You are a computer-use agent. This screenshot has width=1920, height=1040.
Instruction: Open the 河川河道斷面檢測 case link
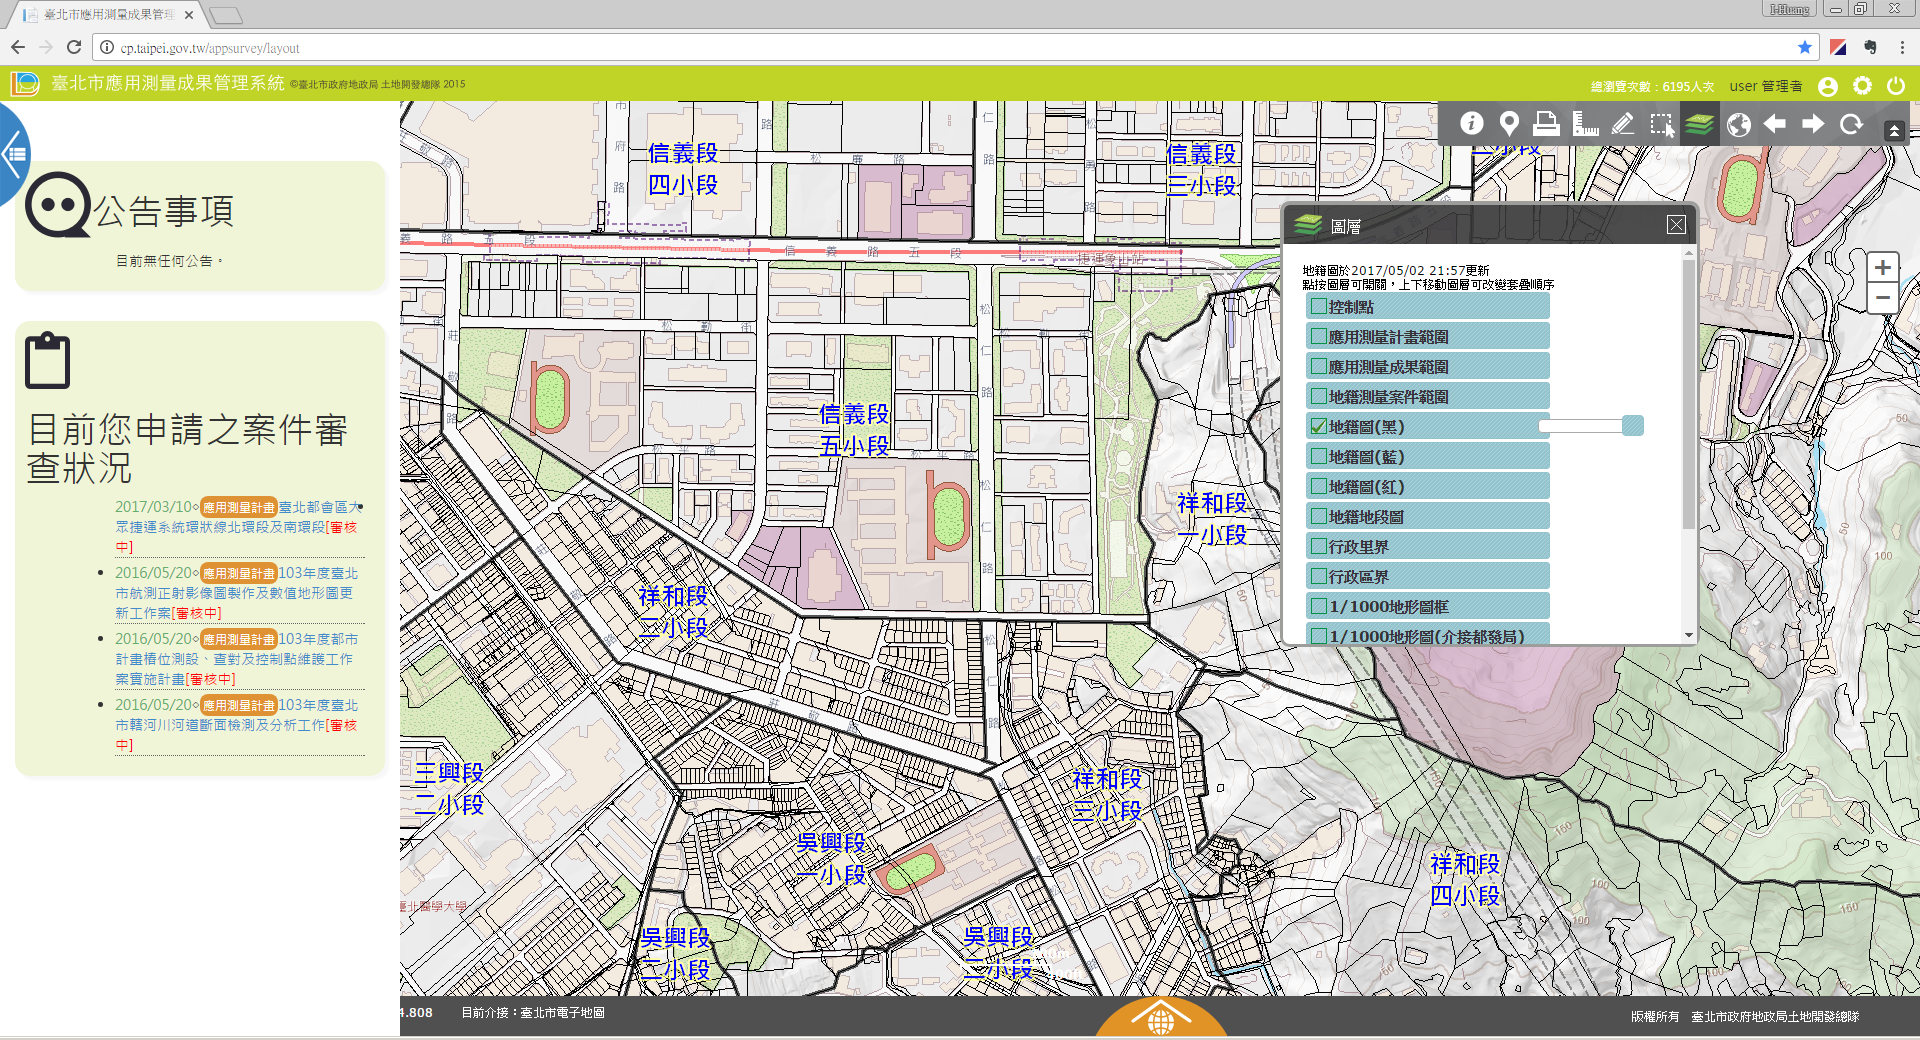[235, 725]
